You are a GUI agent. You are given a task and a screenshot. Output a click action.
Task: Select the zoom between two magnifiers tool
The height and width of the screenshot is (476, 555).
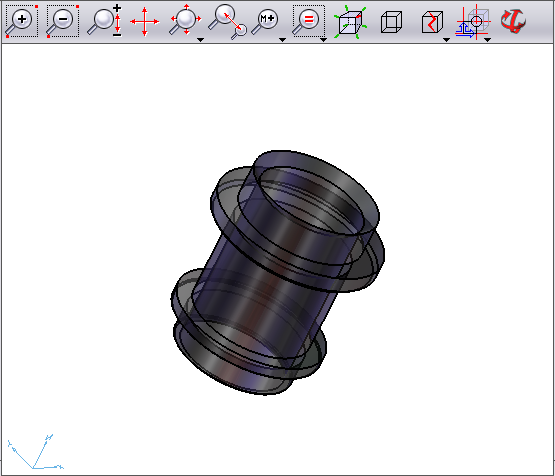pos(227,22)
